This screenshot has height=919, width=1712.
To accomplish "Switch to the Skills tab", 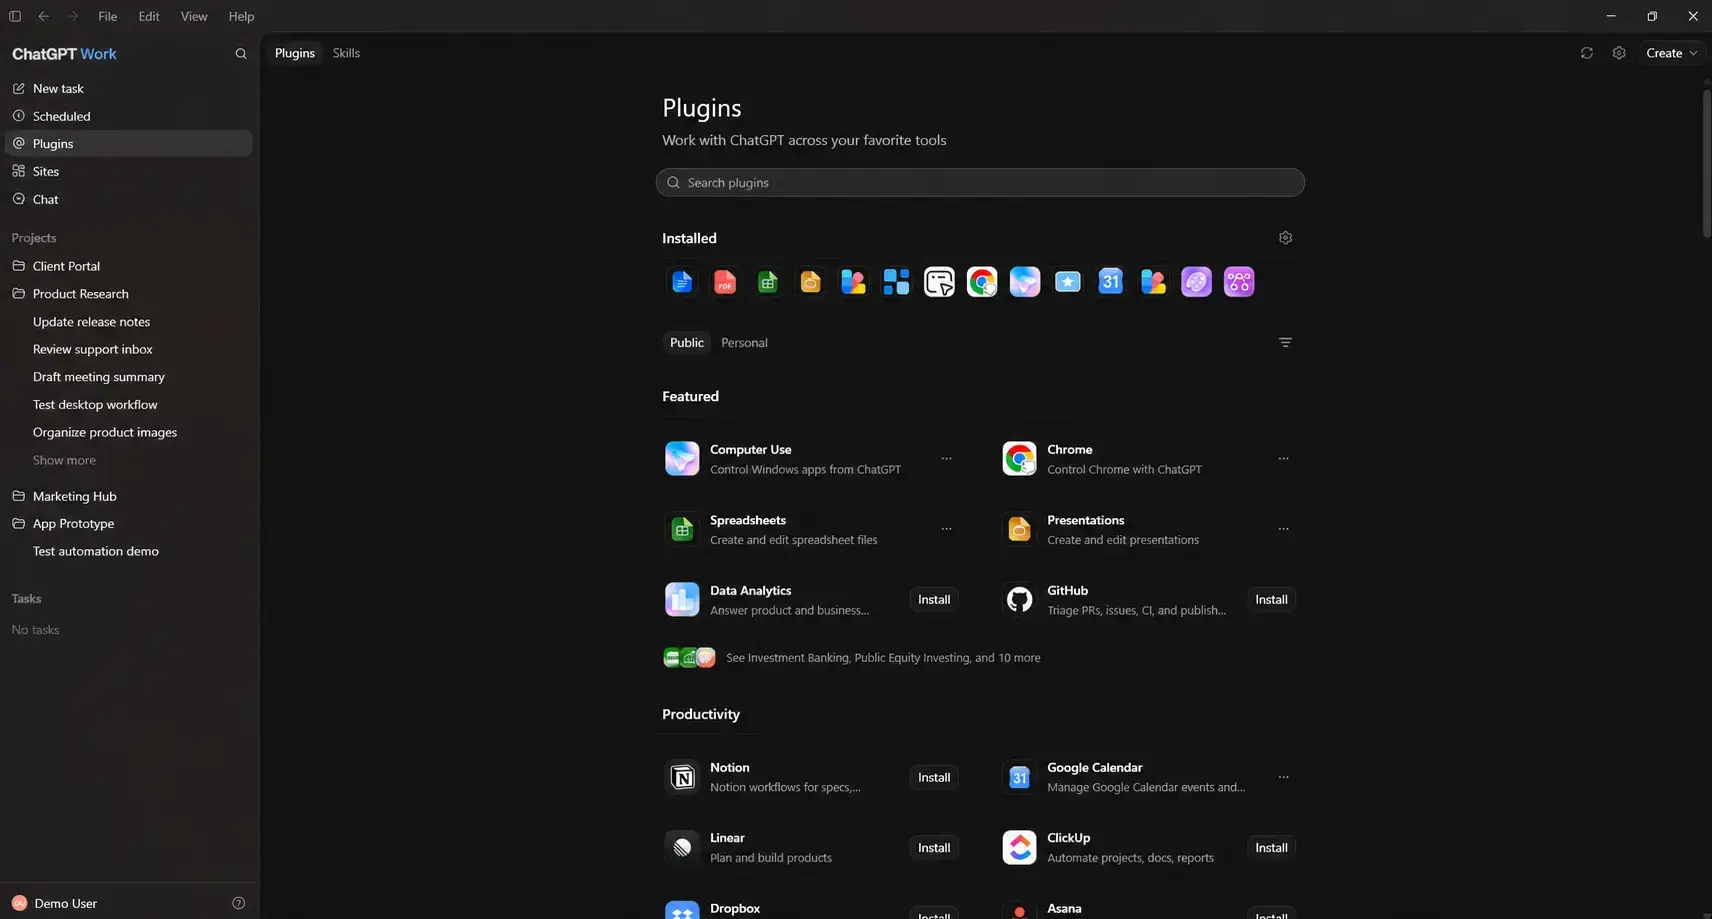I will click(x=346, y=53).
